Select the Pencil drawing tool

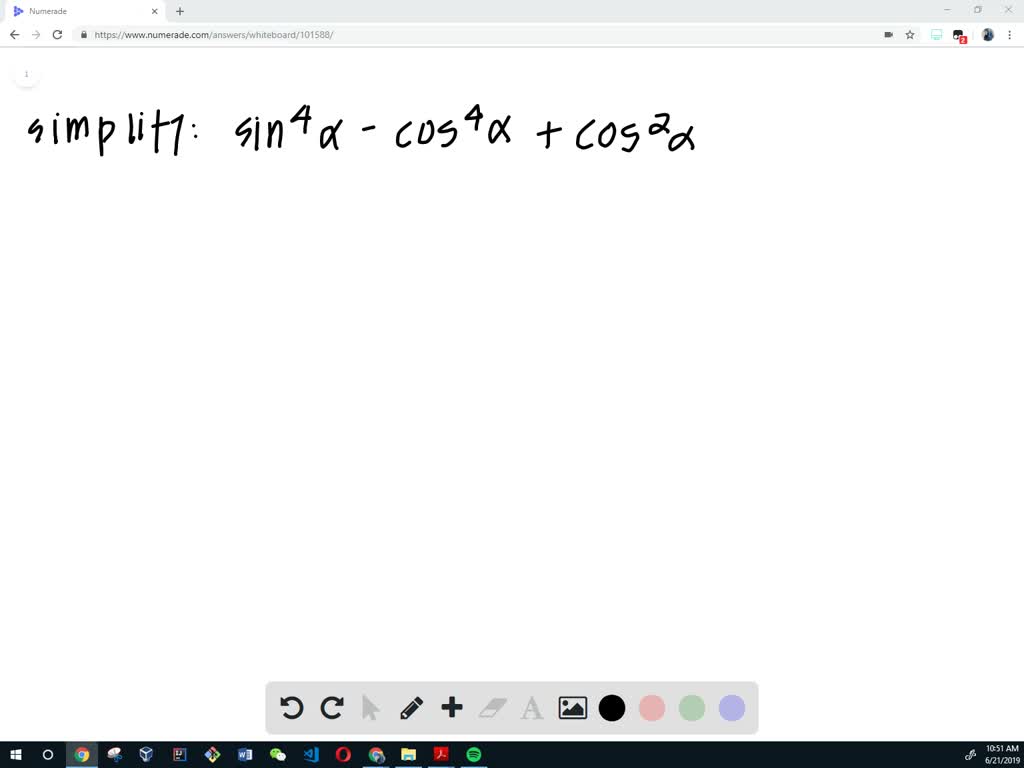tap(411, 708)
